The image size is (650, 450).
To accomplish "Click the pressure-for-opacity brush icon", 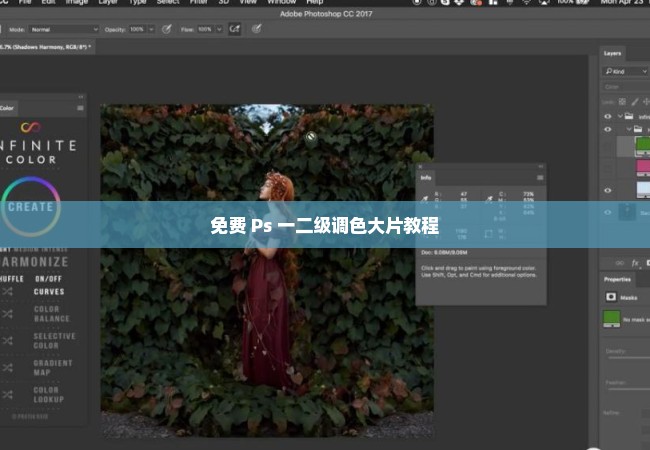I will [167, 29].
